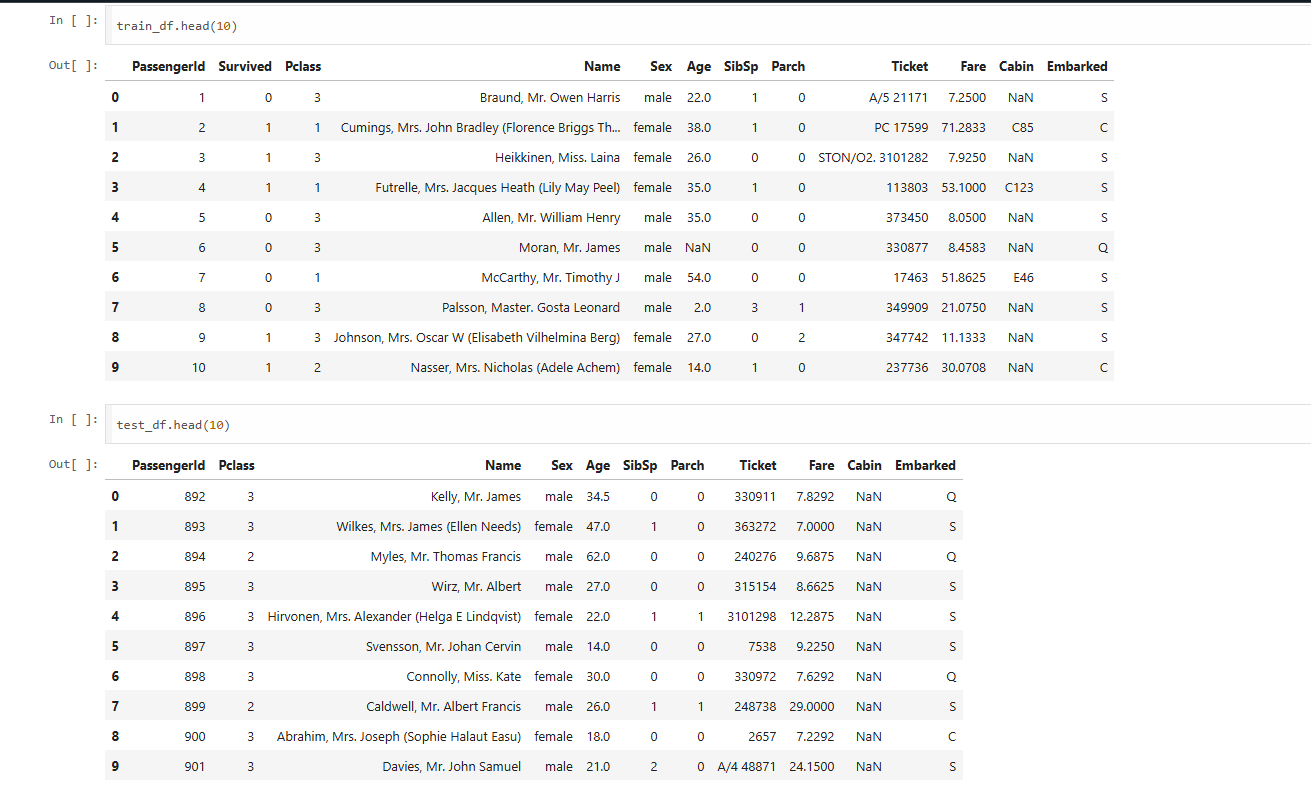Click name Caldwell, Mr. Albert Francis
Image resolution: width=1311 pixels, height=790 pixels.
coord(444,707)
